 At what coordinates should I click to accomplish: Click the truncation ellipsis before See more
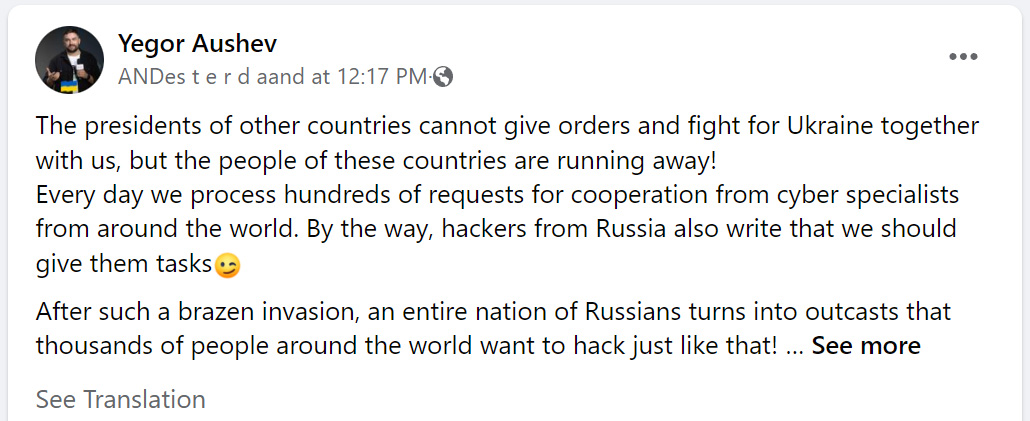(794, 346)
